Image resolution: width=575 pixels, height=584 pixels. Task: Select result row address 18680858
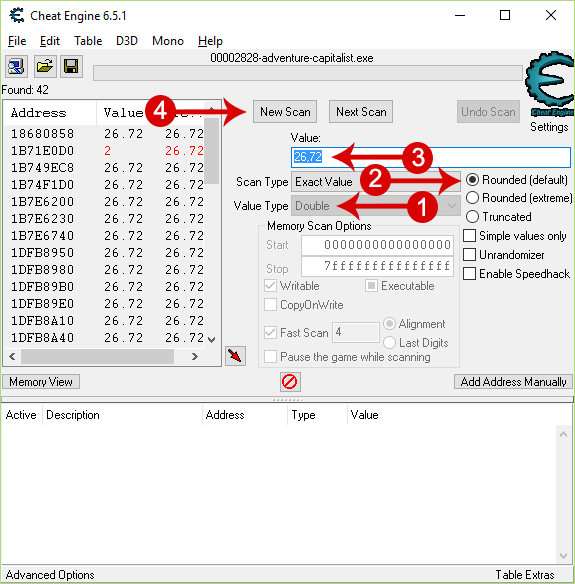point(104,133)
